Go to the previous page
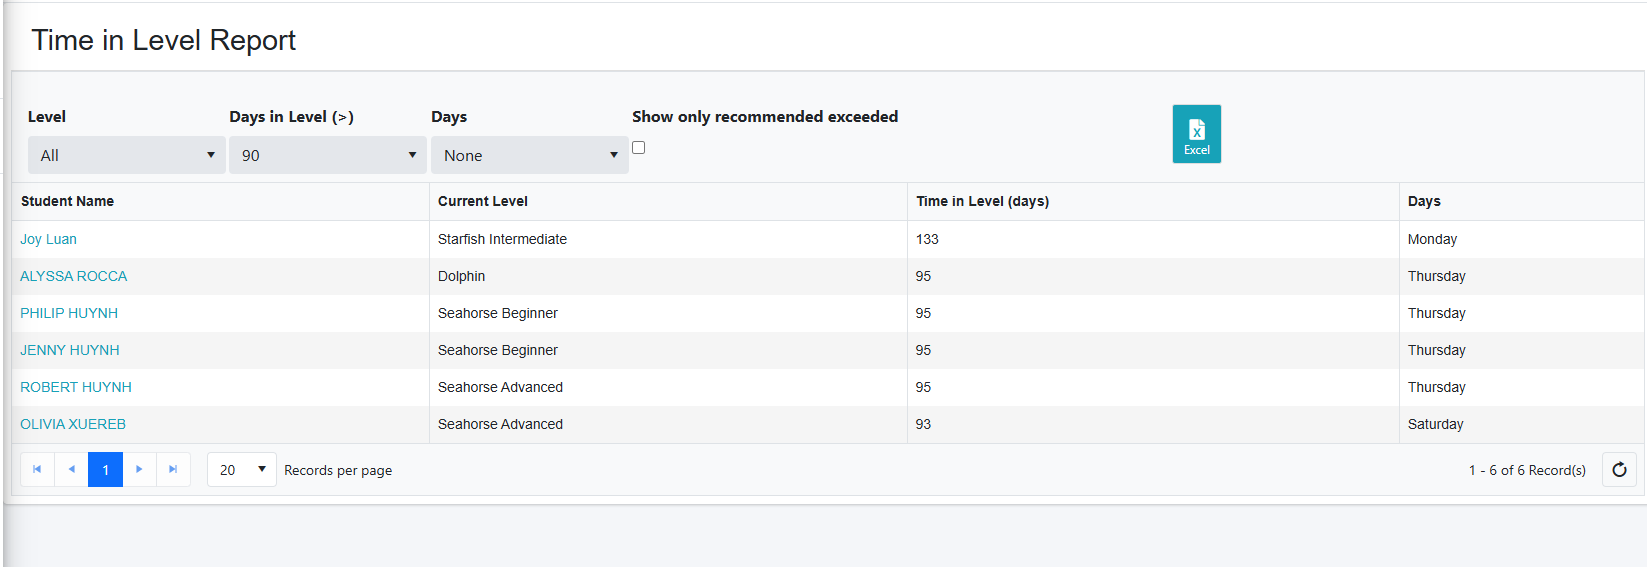The width and height of the screenshot is (1647, 567). click(x=71, y=470)
